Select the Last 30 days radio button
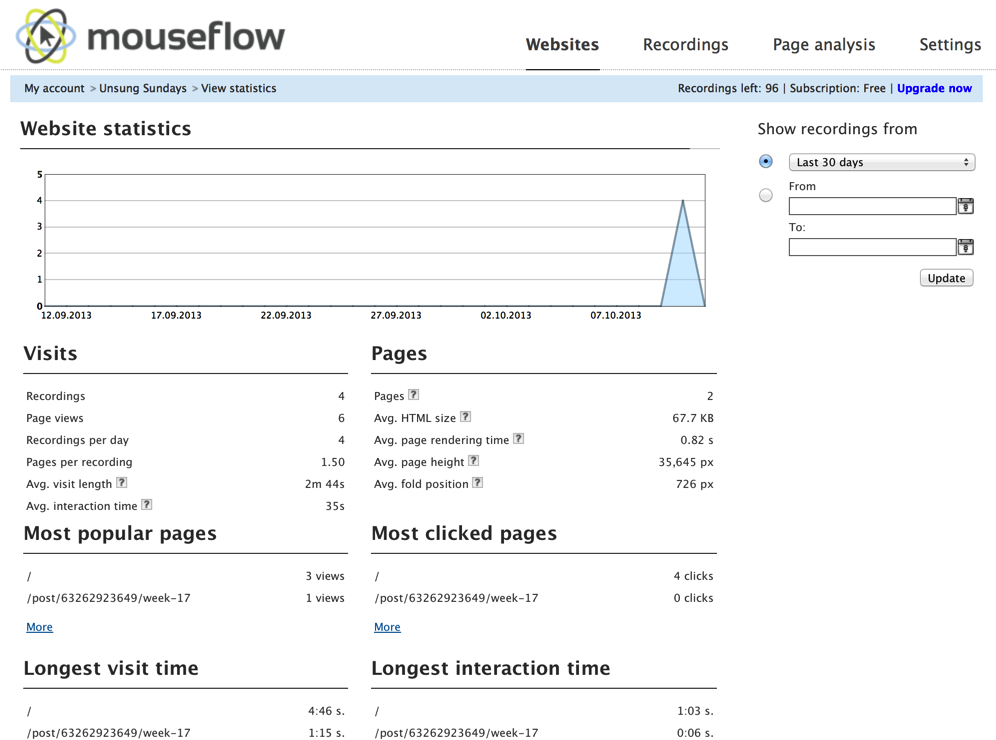 [x=766, y=161]
